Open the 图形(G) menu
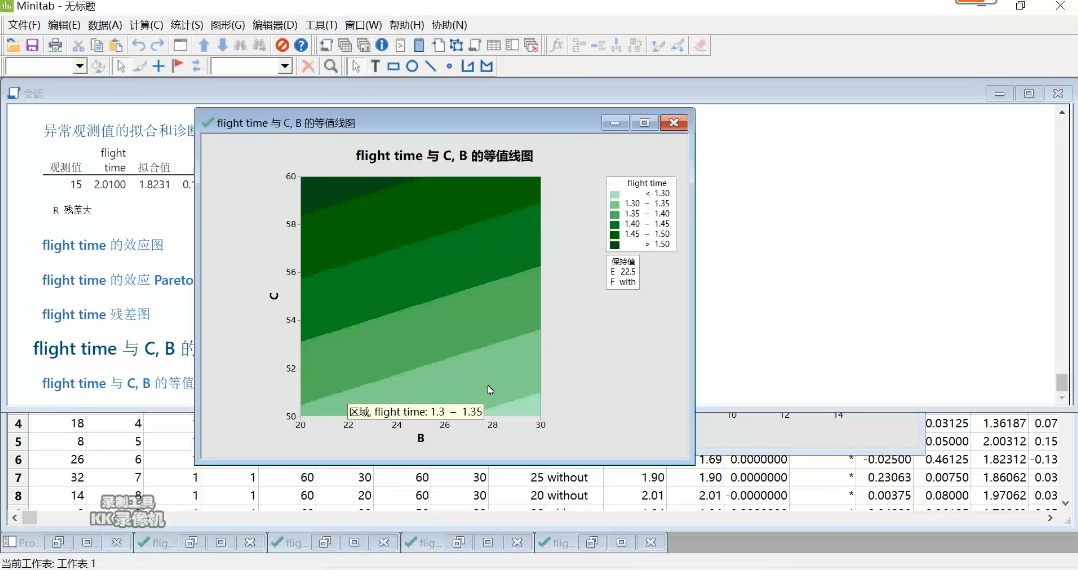This screenshot has height=570, width=1078. point(228,25)
